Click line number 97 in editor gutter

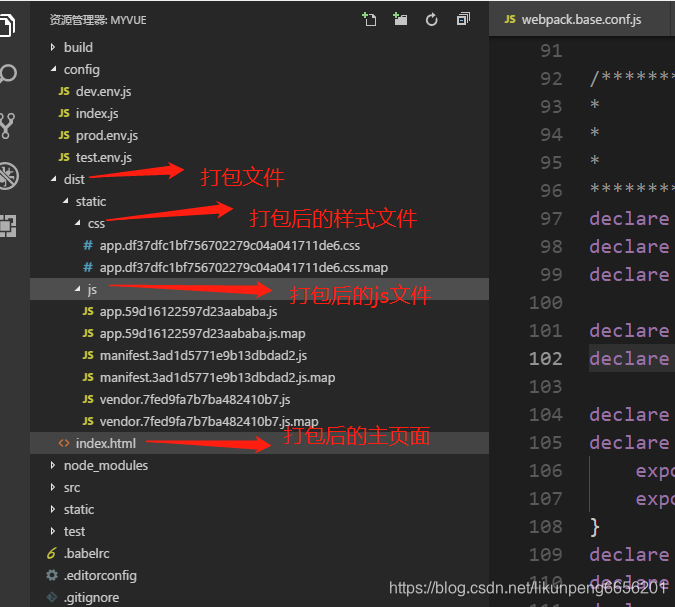pyautogui.click(x=551, y=219)
